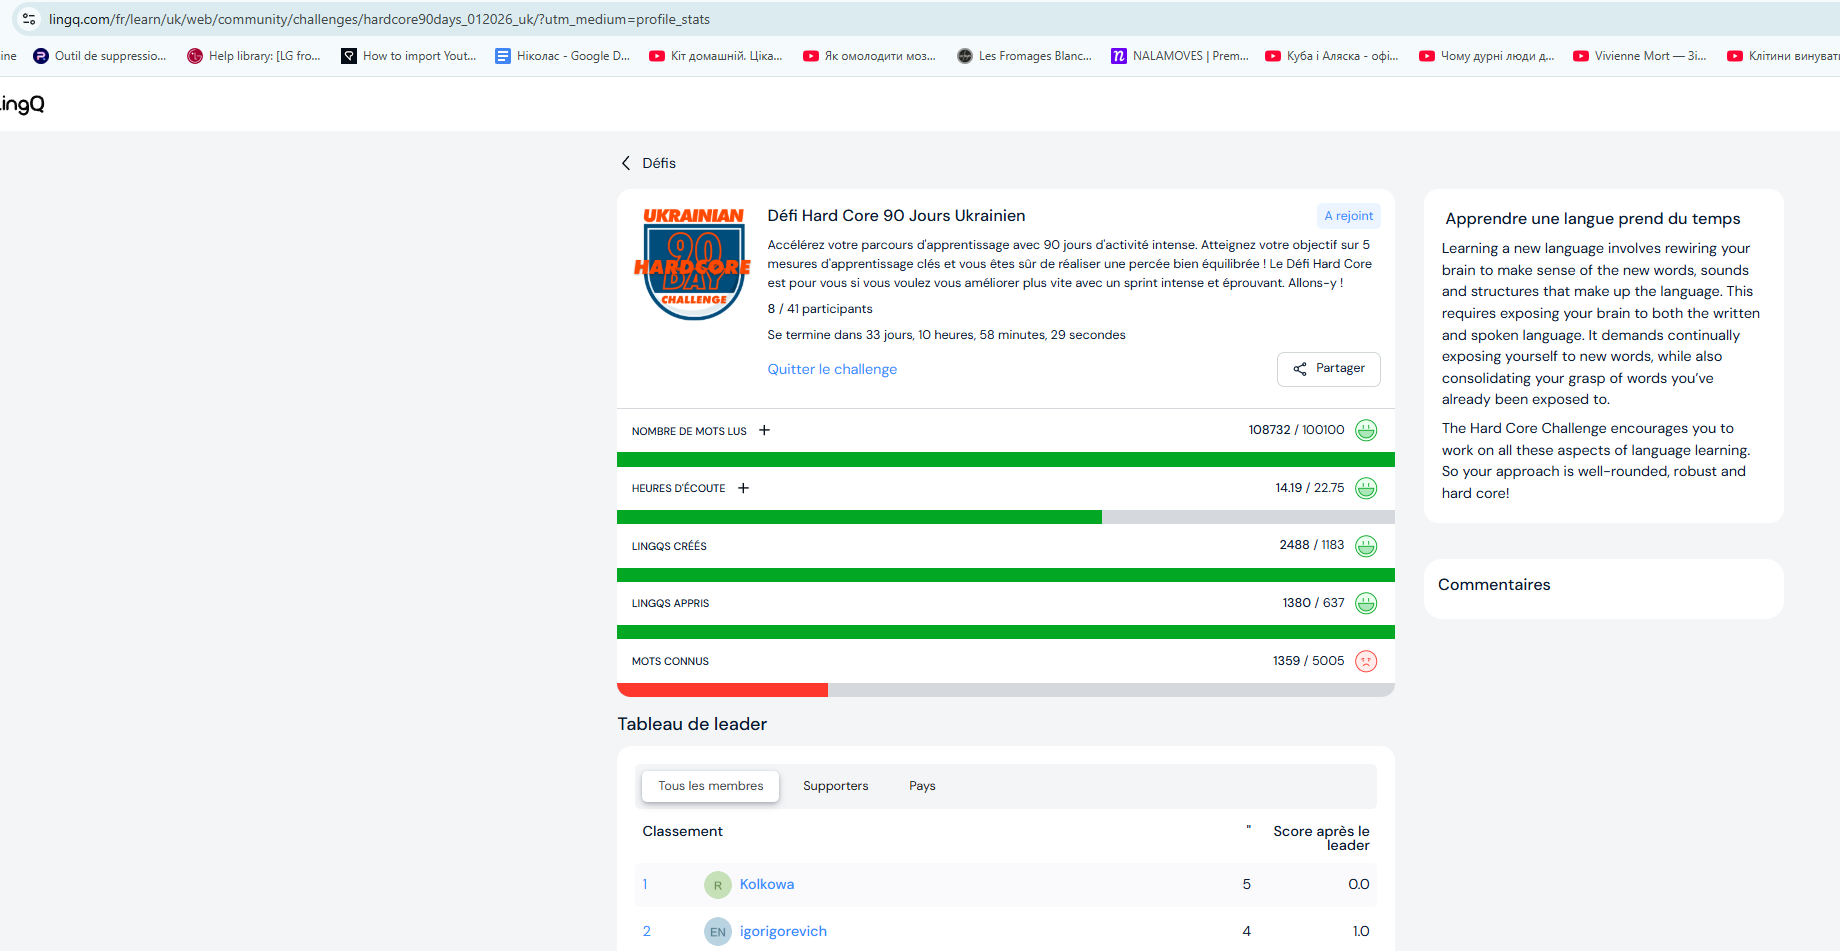1840x951 pixels.
Task: Open igorigorevich's profile link
Action: [x=782, y=931]
